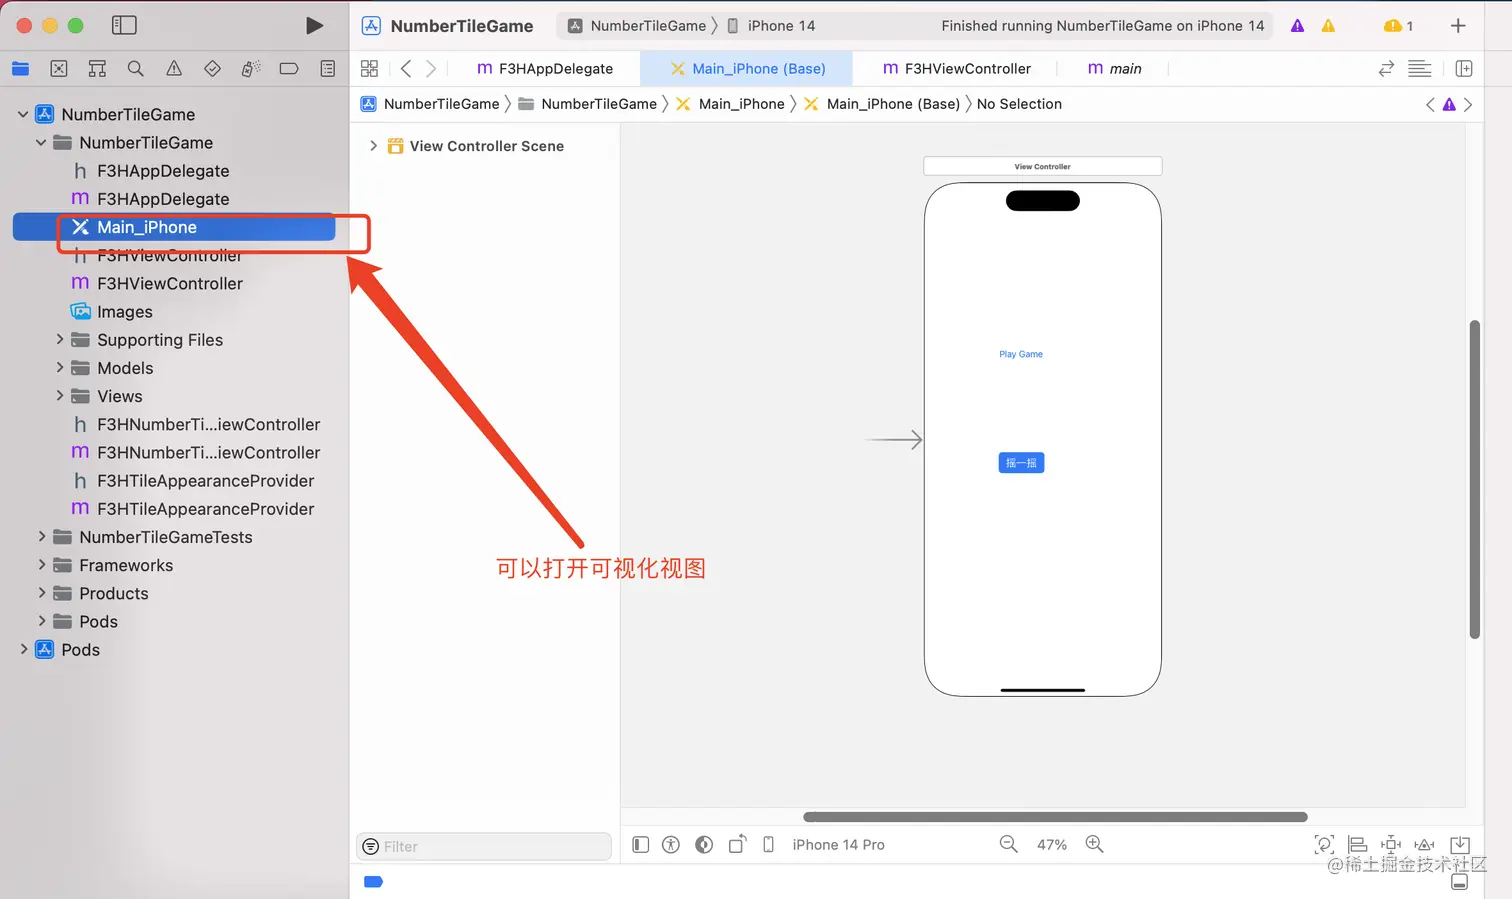The width and height of the screenshot is (1512, 899).
Task: Collapse the NumberTileGame project root
Action: click(23, 114)
